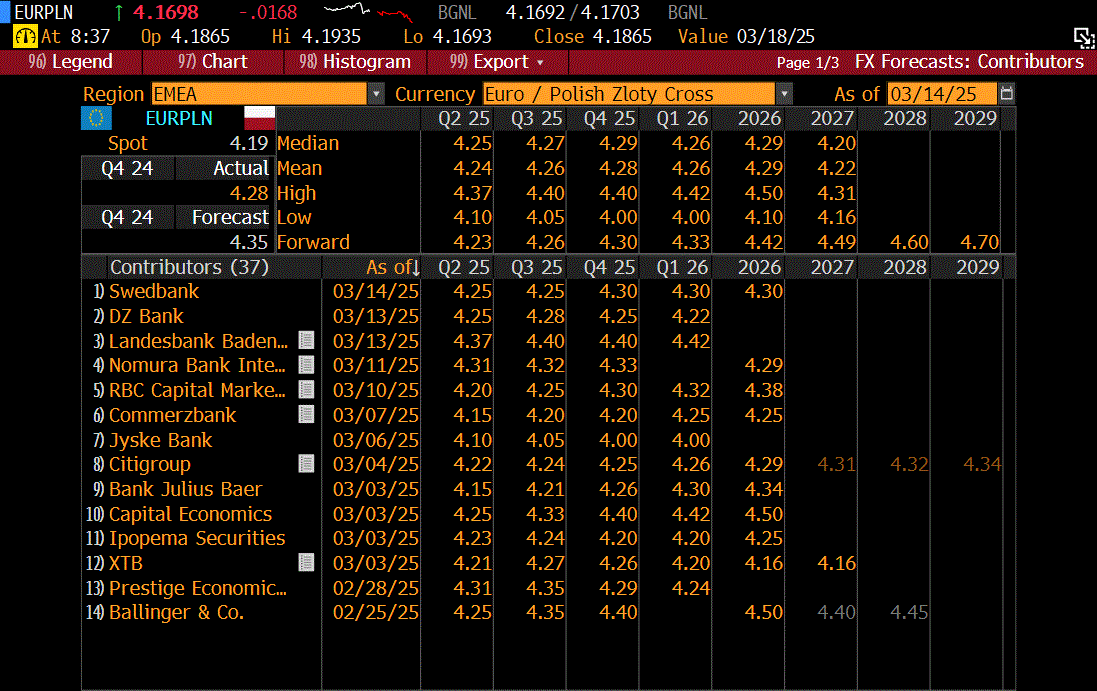Open the note icon for Commerzbank
The width and height of the screenshot is (1097, 691).
click(x=306, y=415)
